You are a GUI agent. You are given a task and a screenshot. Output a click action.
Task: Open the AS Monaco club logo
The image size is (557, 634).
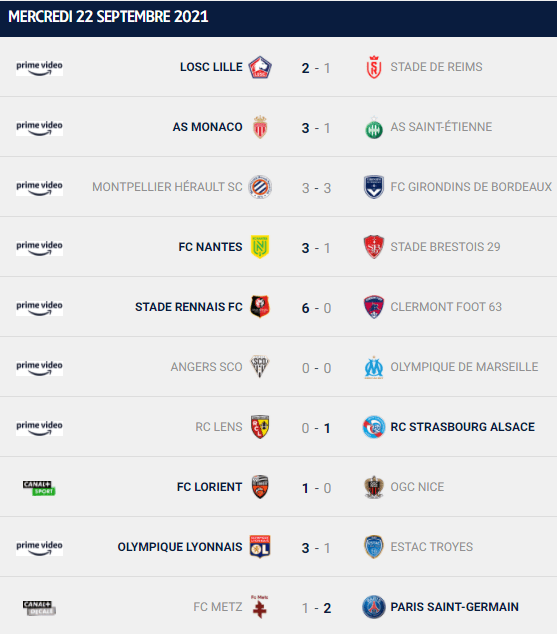point(260,127)
